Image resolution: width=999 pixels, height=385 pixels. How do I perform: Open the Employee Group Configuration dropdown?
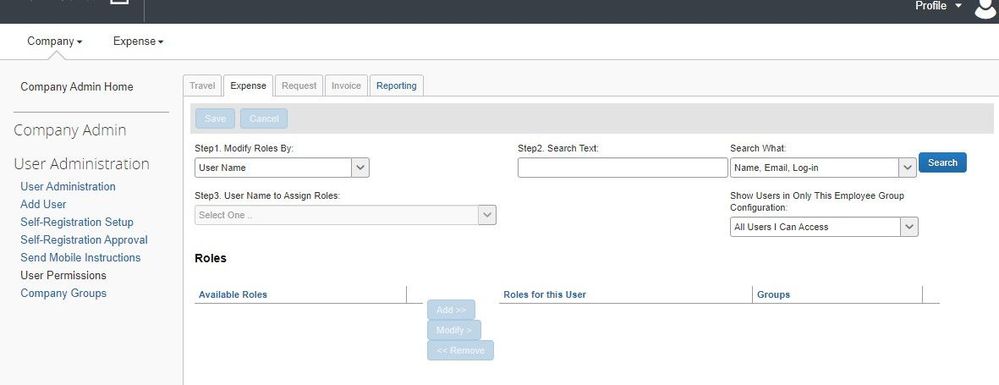pos(824,227)
